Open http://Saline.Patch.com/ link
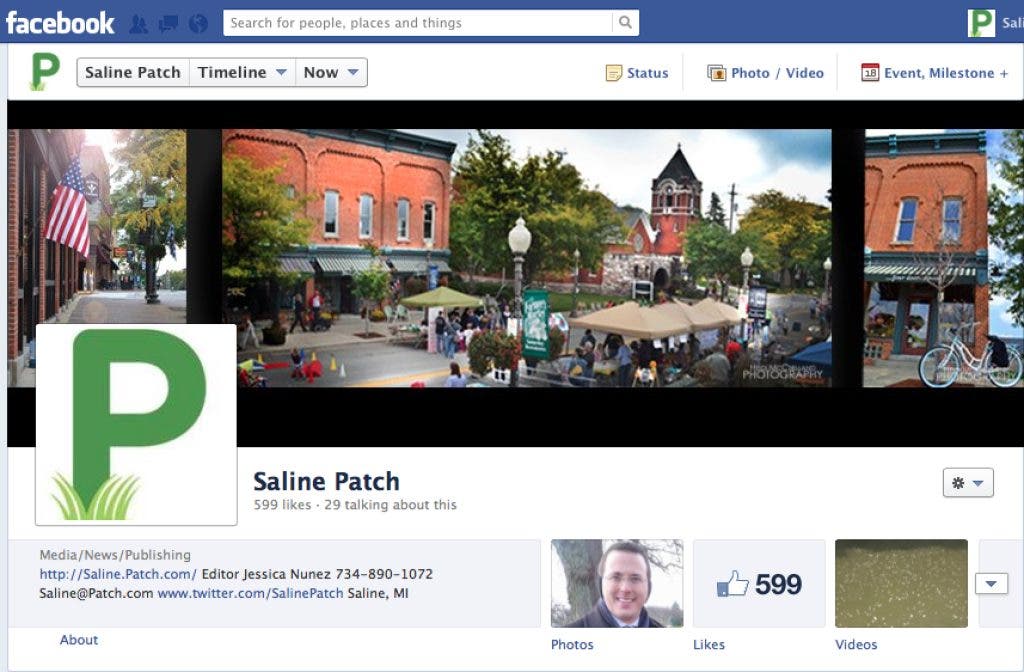1024x672 pixels. click(x=118, y=574)
